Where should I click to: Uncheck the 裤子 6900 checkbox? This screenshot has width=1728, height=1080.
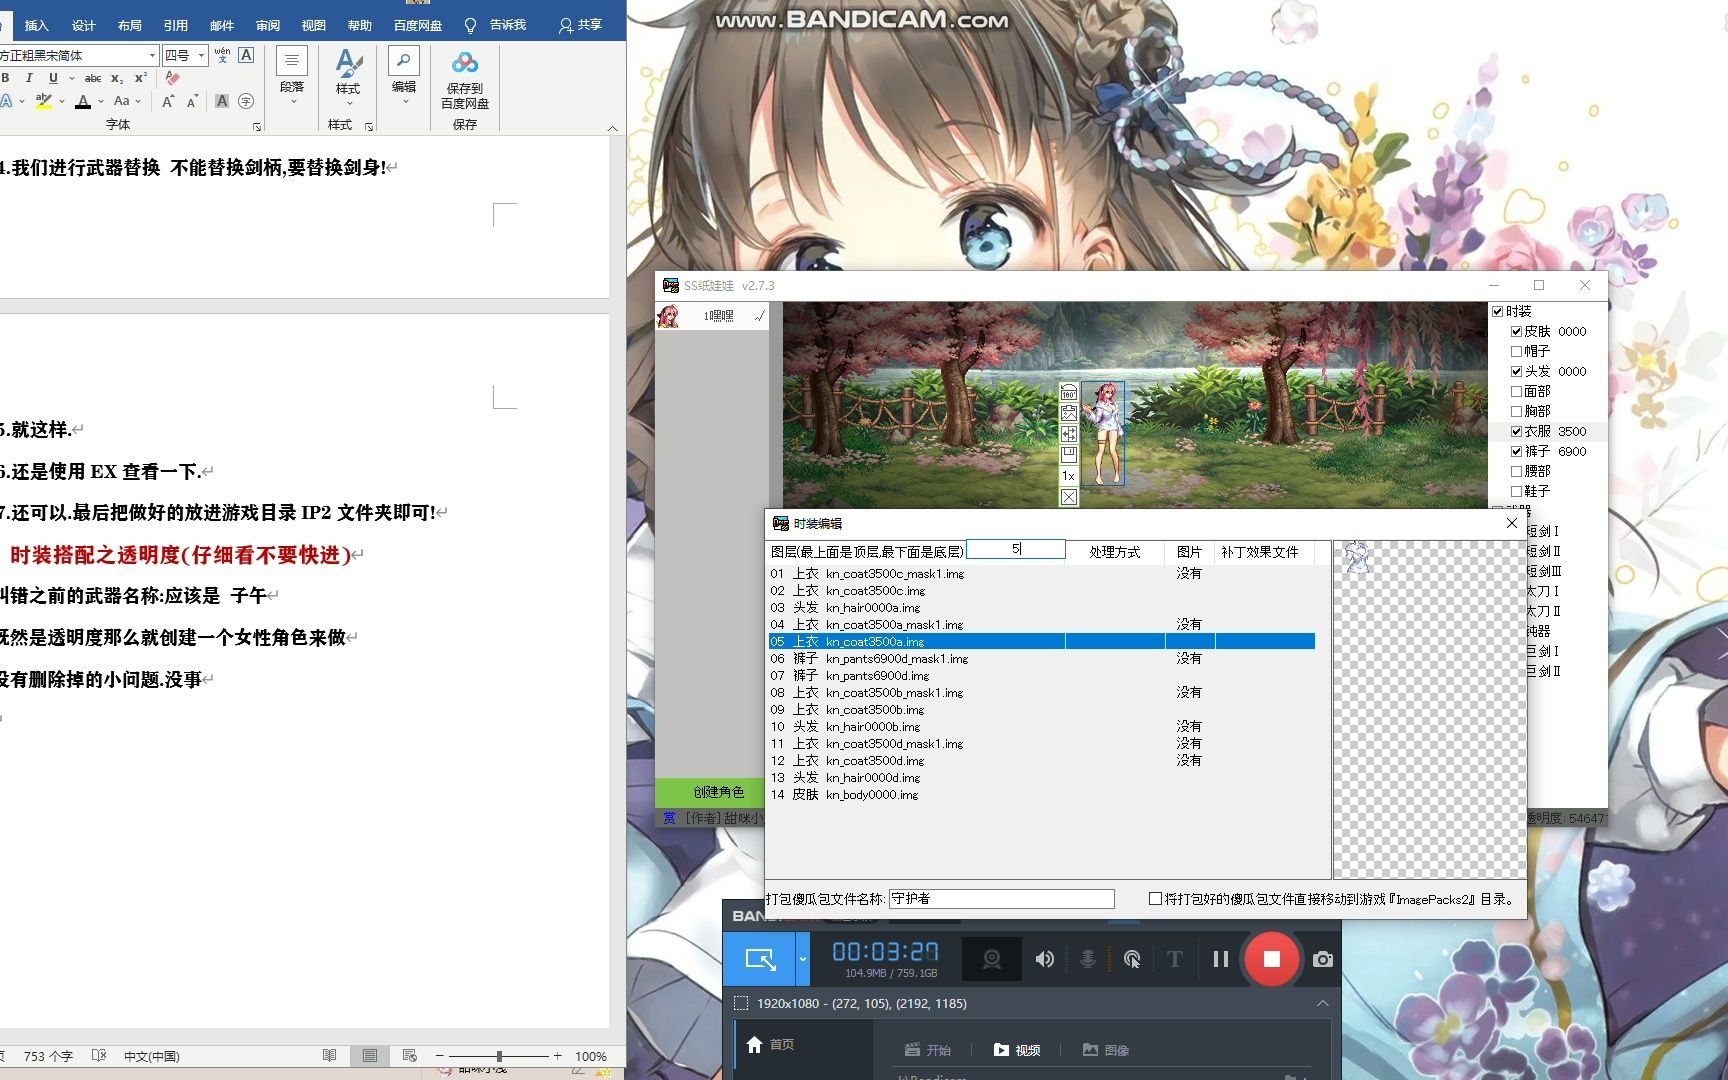tap(1516, 451)
